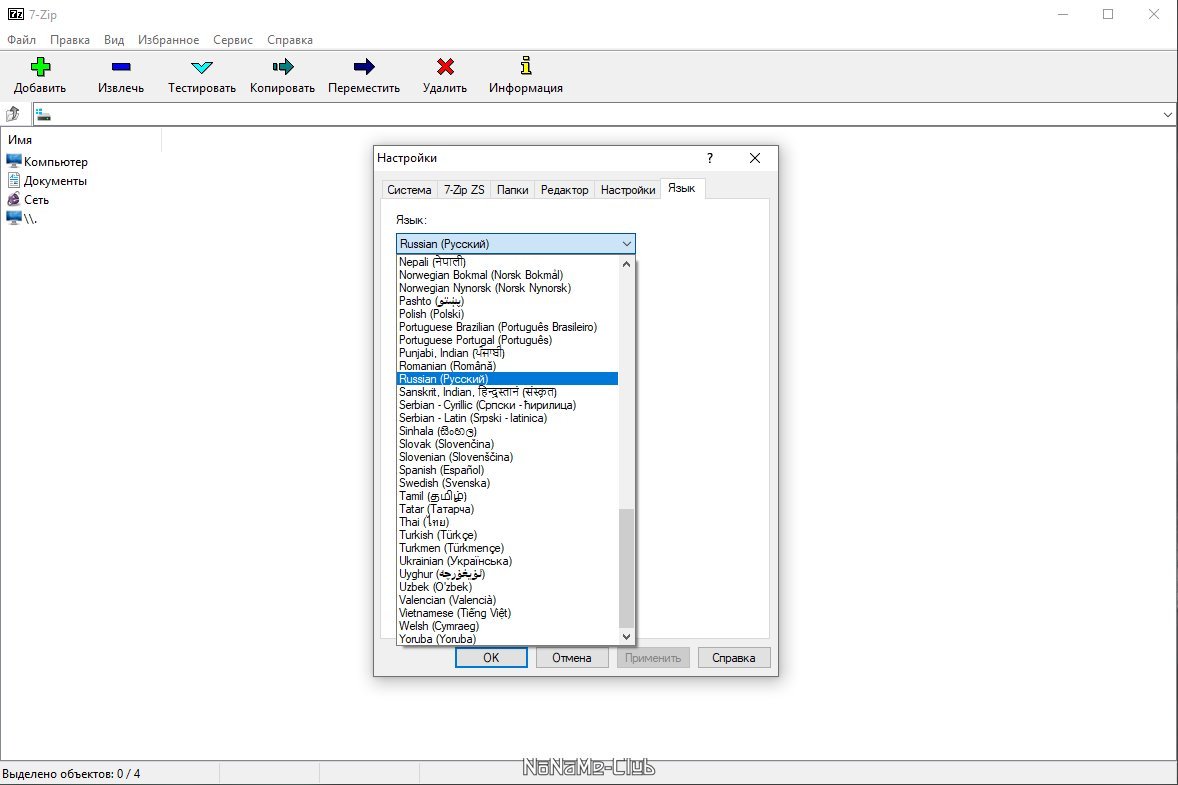The height and width of the screenshot is (785, 1178).
Task: Open the Вид menu
Action: (114, 40)
